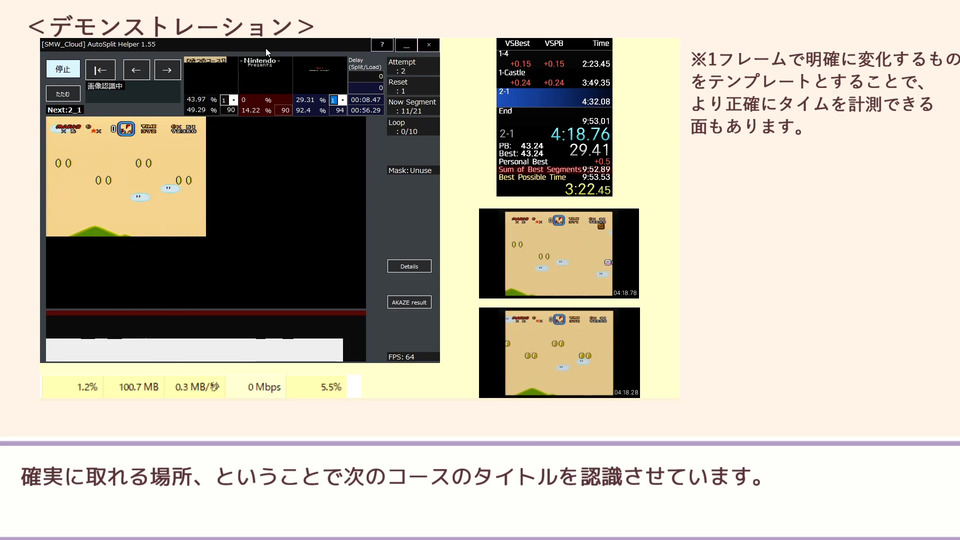Click the 0 Mbps network cell

pos(255,387)
